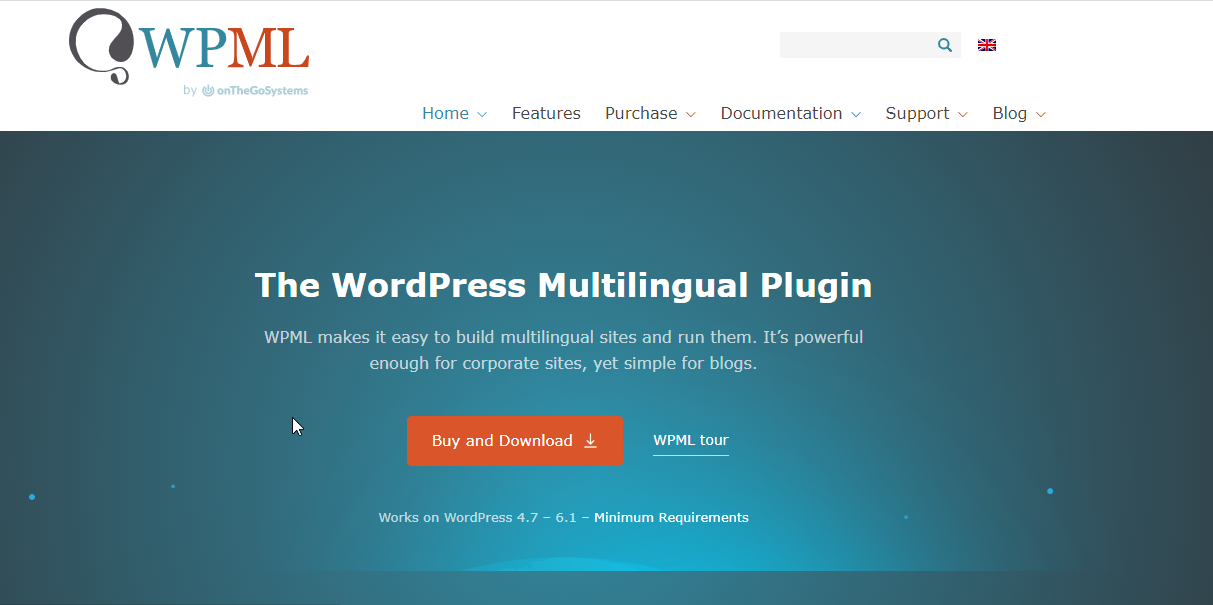Click the onTheGoSystems link under the logo
Screen dimensions: 1213x605
coord(255,90)
